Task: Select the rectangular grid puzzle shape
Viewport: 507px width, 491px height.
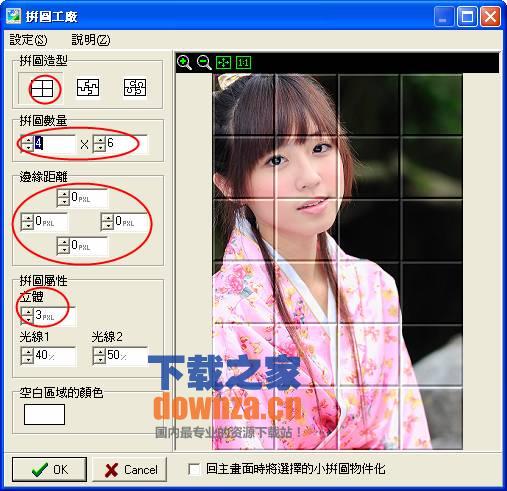Action: [42, 88]
